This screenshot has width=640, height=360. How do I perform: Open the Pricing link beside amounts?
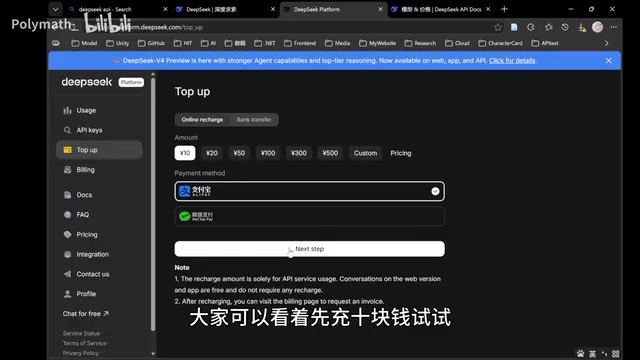(400, 153)
